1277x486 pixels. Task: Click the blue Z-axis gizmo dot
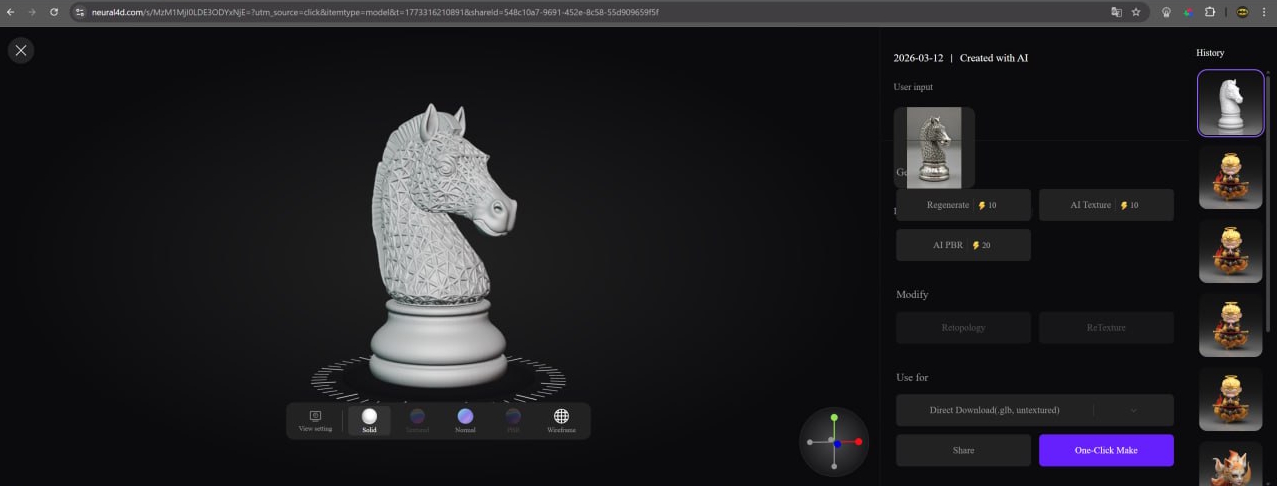click(x=836, y=443)
